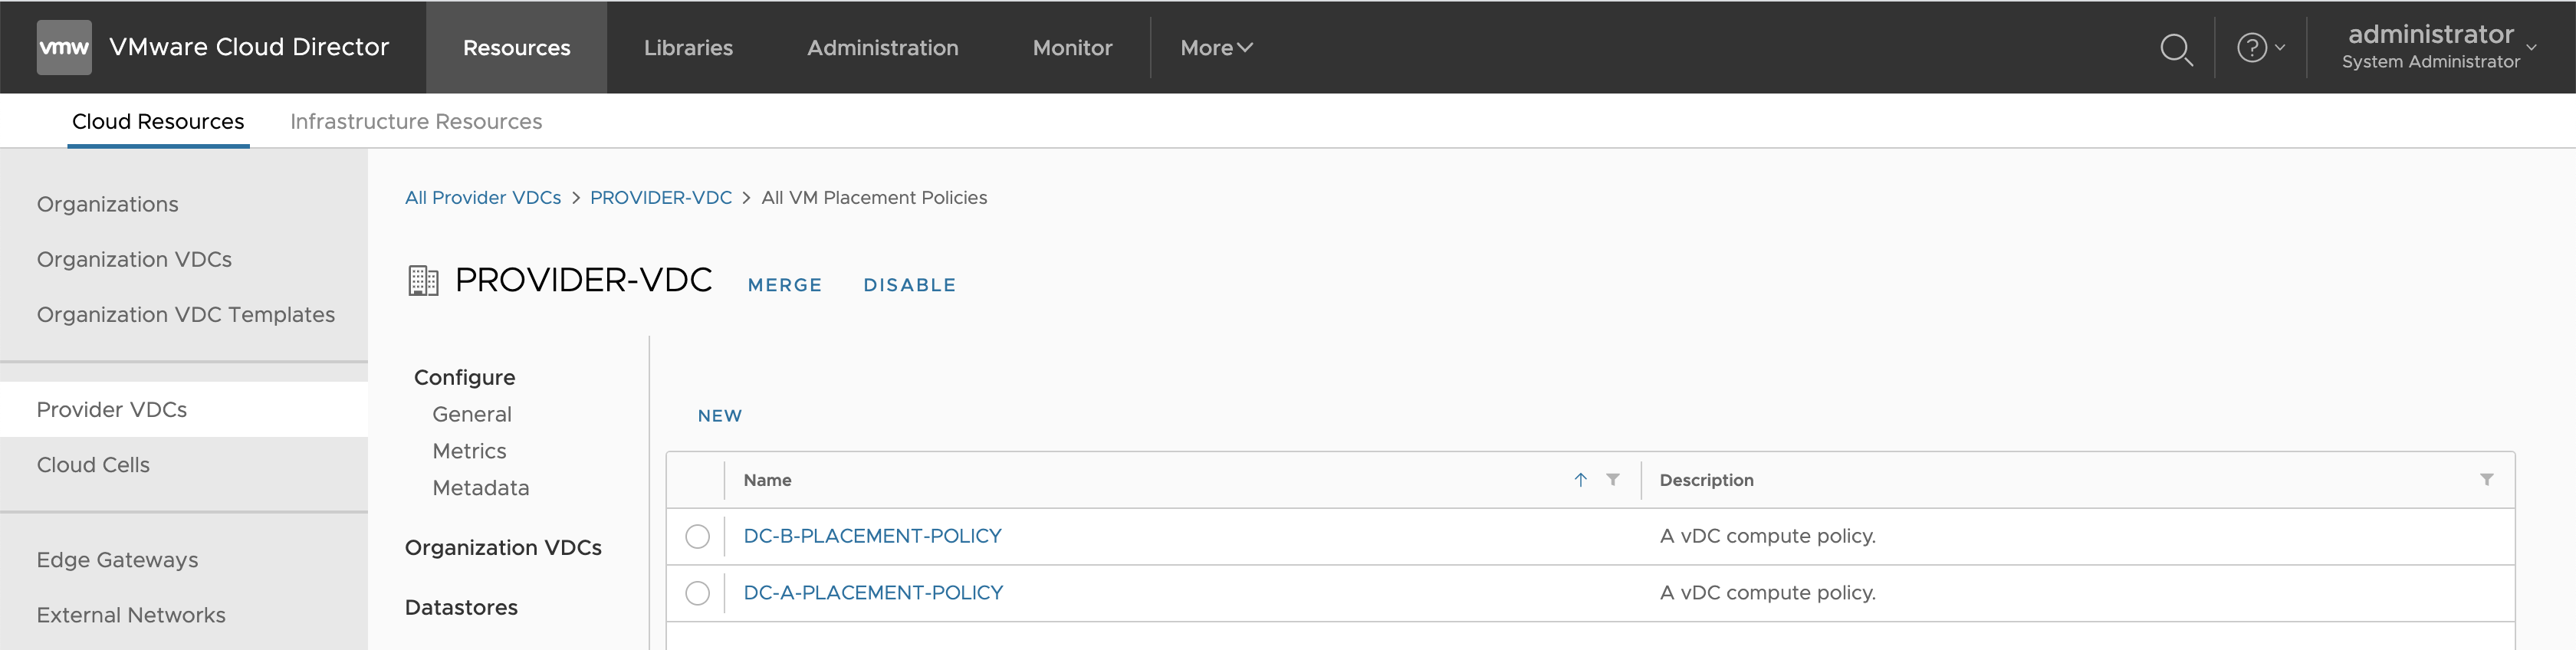Image resolution: width=2576 pixels, height=650 pixels.
Task: Go to All Provider VDCs breadcrumb
Action: click(x=482, y=198)
